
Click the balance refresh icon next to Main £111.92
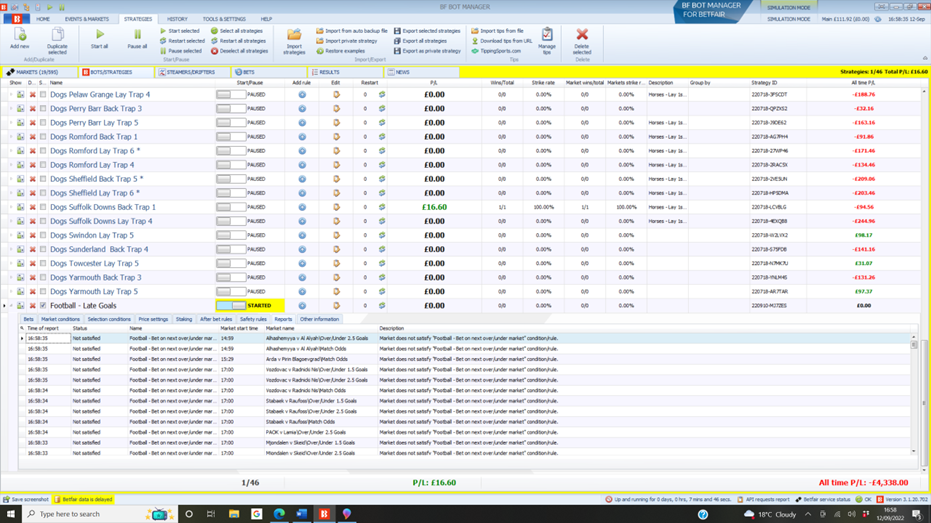tap(878, 19)
